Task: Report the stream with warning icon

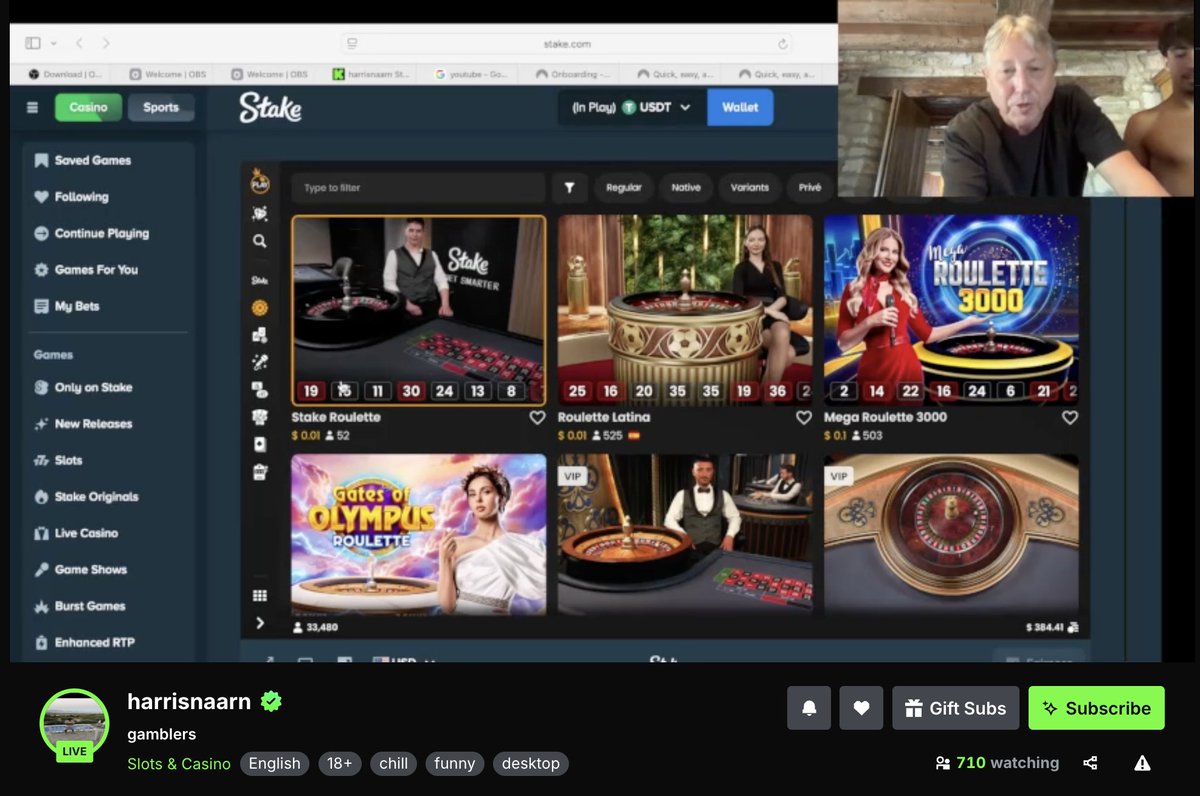Action: [x=1142, y=763]
